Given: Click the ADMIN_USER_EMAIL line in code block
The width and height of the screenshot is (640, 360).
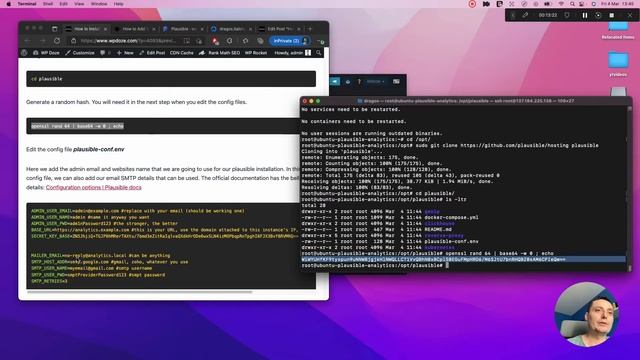Looking at the screenshot, I should tap(138, 211).
